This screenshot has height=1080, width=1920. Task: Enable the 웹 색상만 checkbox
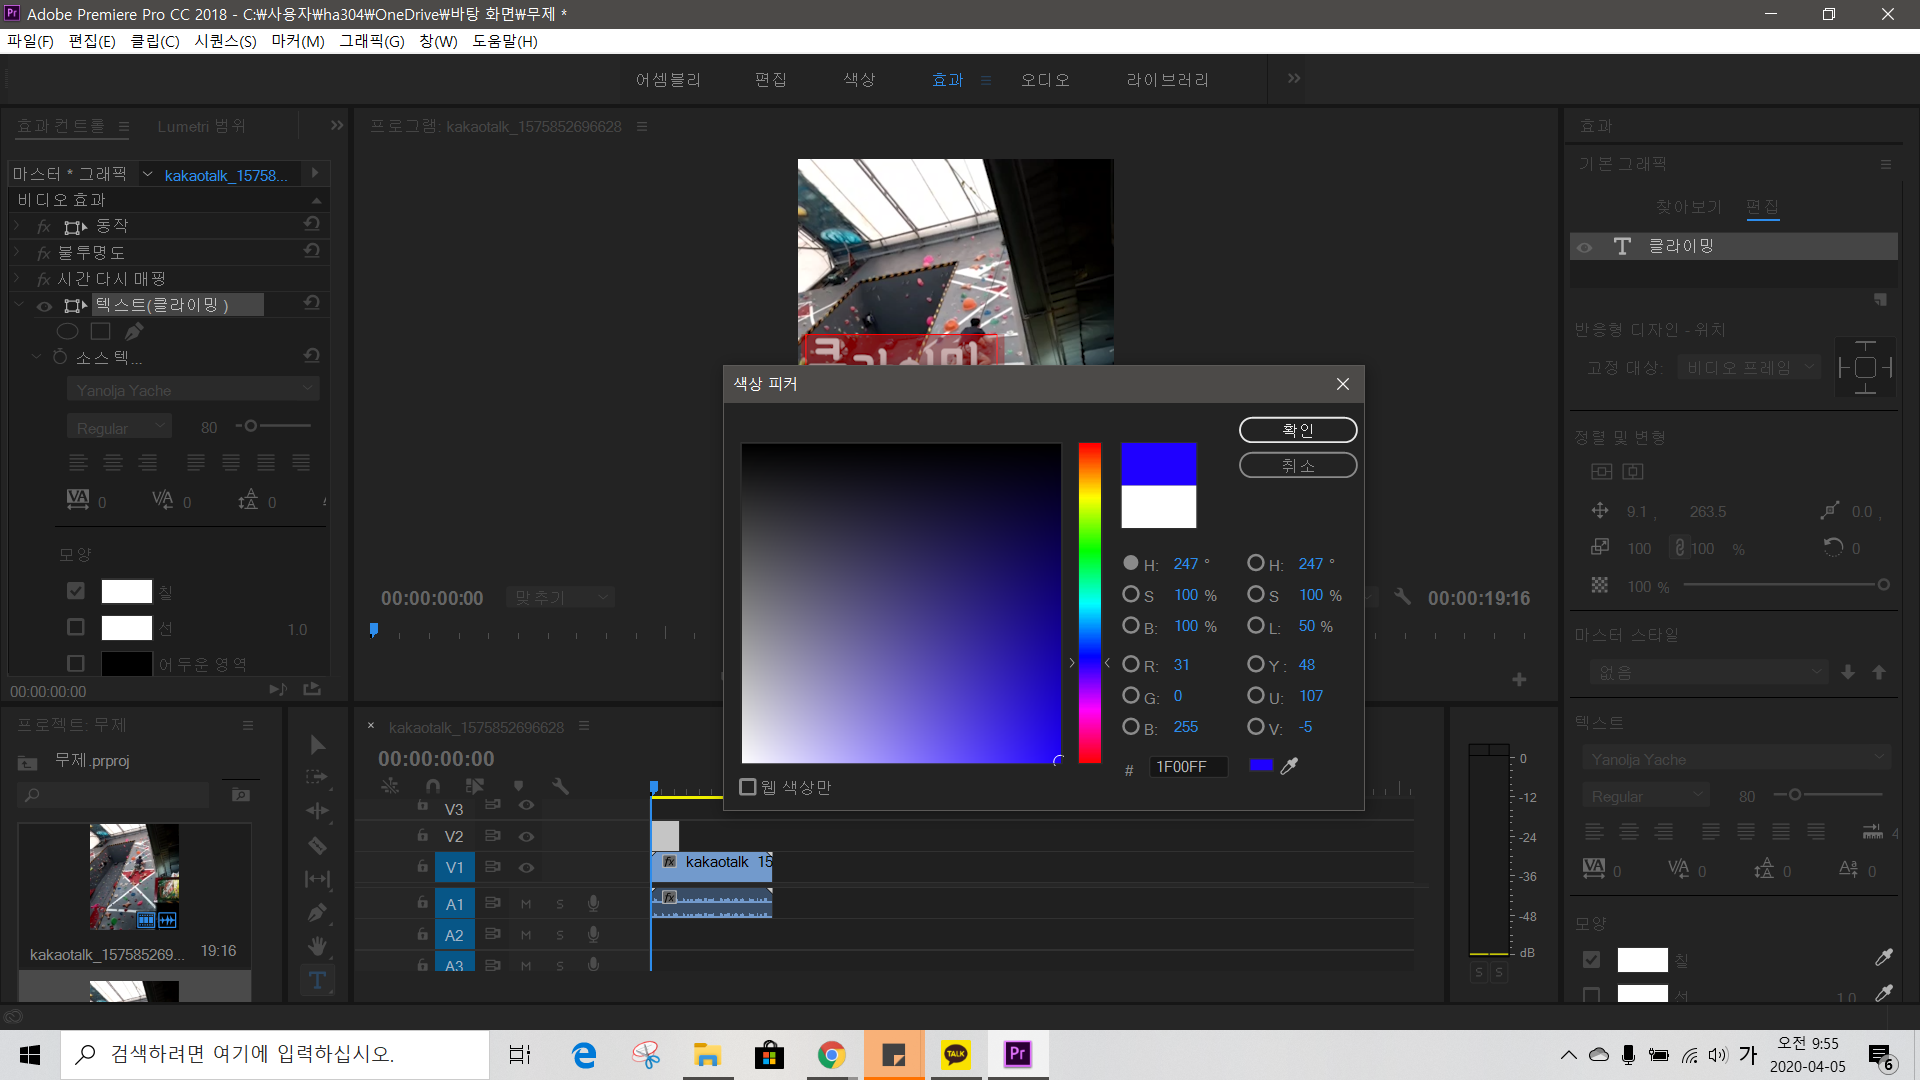[748, 787]
